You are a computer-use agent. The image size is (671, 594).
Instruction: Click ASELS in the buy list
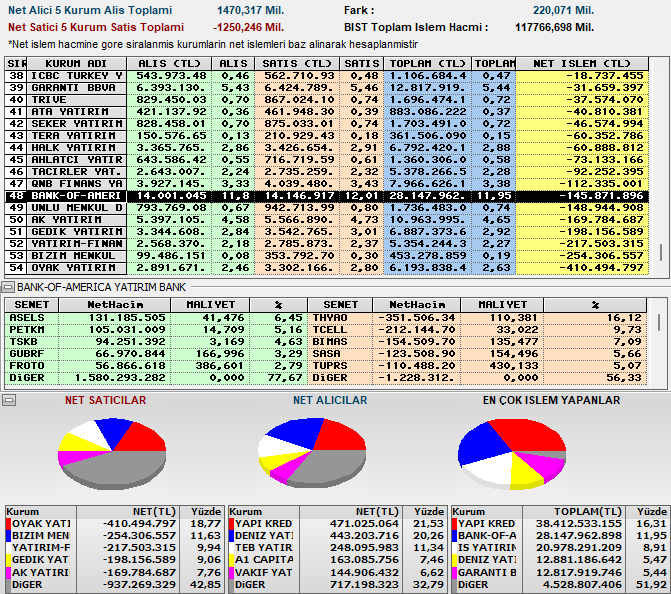[27, 318]
